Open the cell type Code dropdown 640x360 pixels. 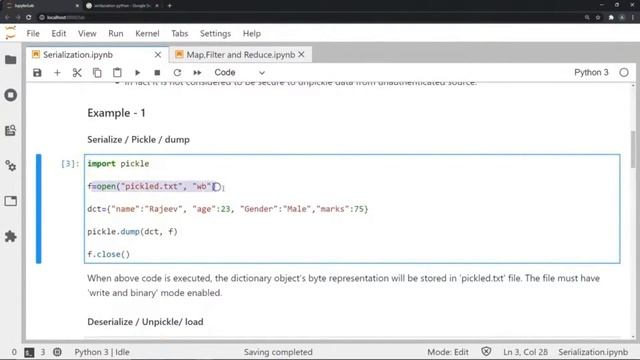pyautogui.click(x=240, y=73)
